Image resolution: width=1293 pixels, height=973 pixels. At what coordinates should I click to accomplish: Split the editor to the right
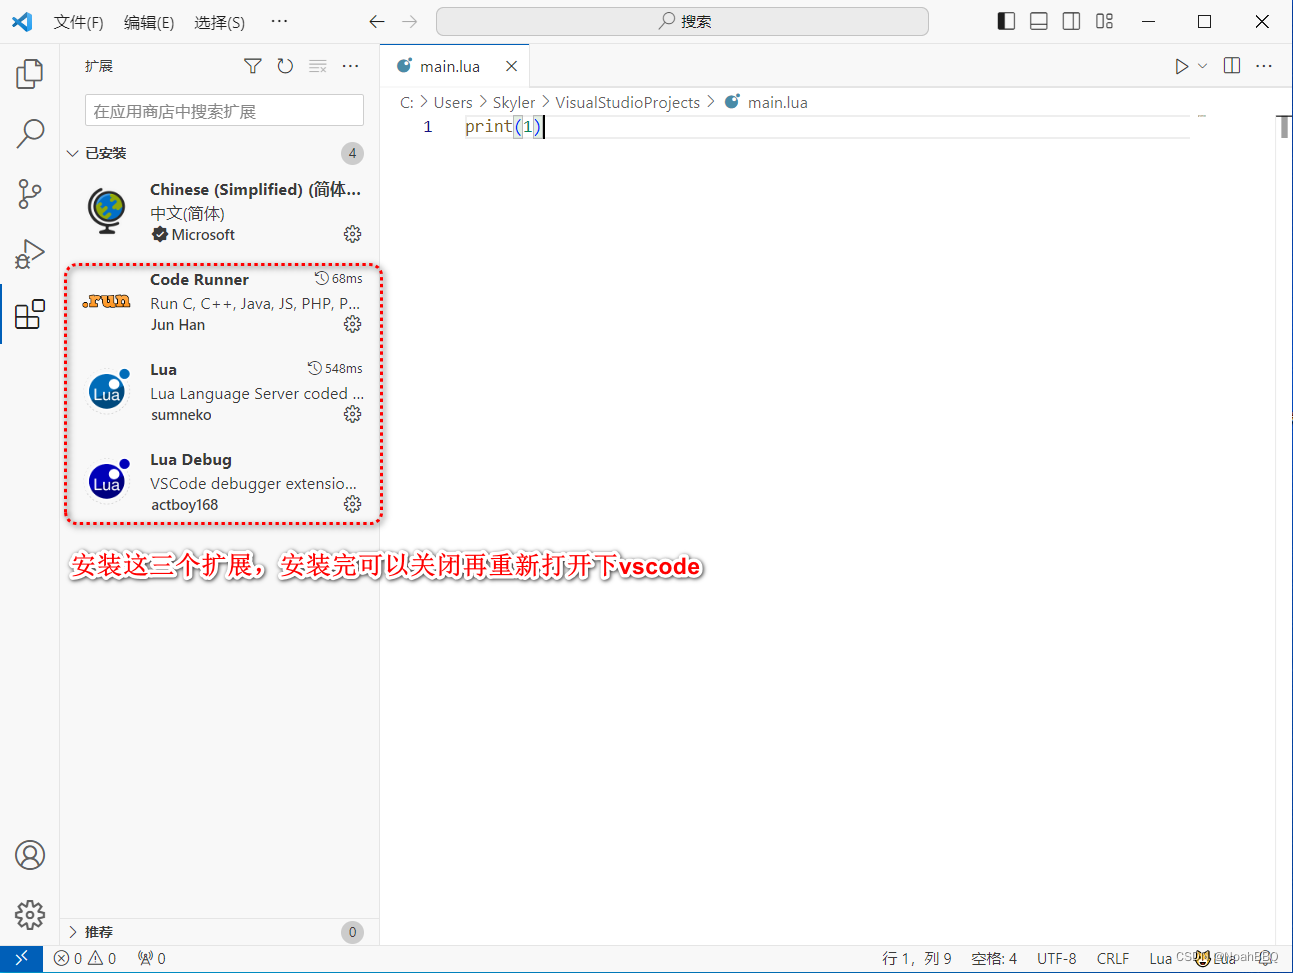pyautogui.click(x=1232, y=66)
